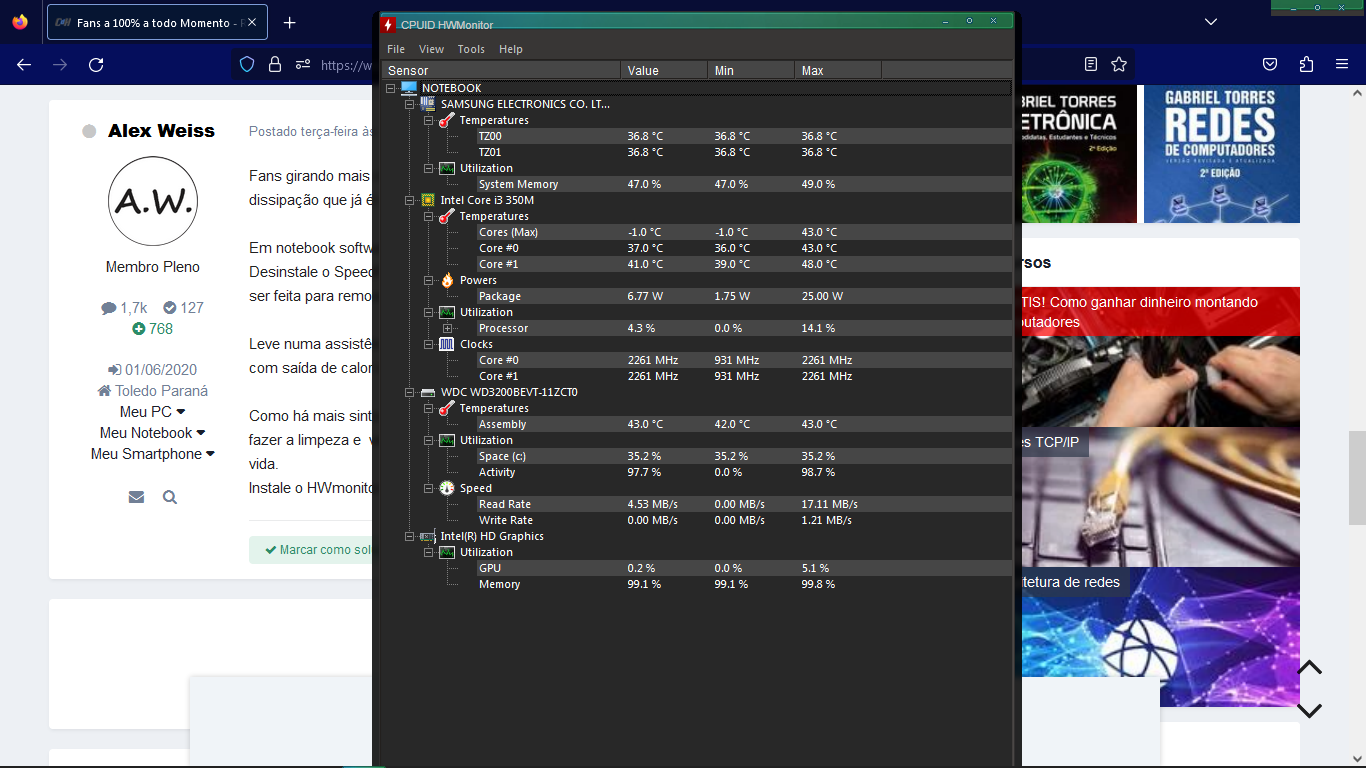1366x768 pixels.
Task: Open the View menu in HWMonitor
Action: coord(431,49)
